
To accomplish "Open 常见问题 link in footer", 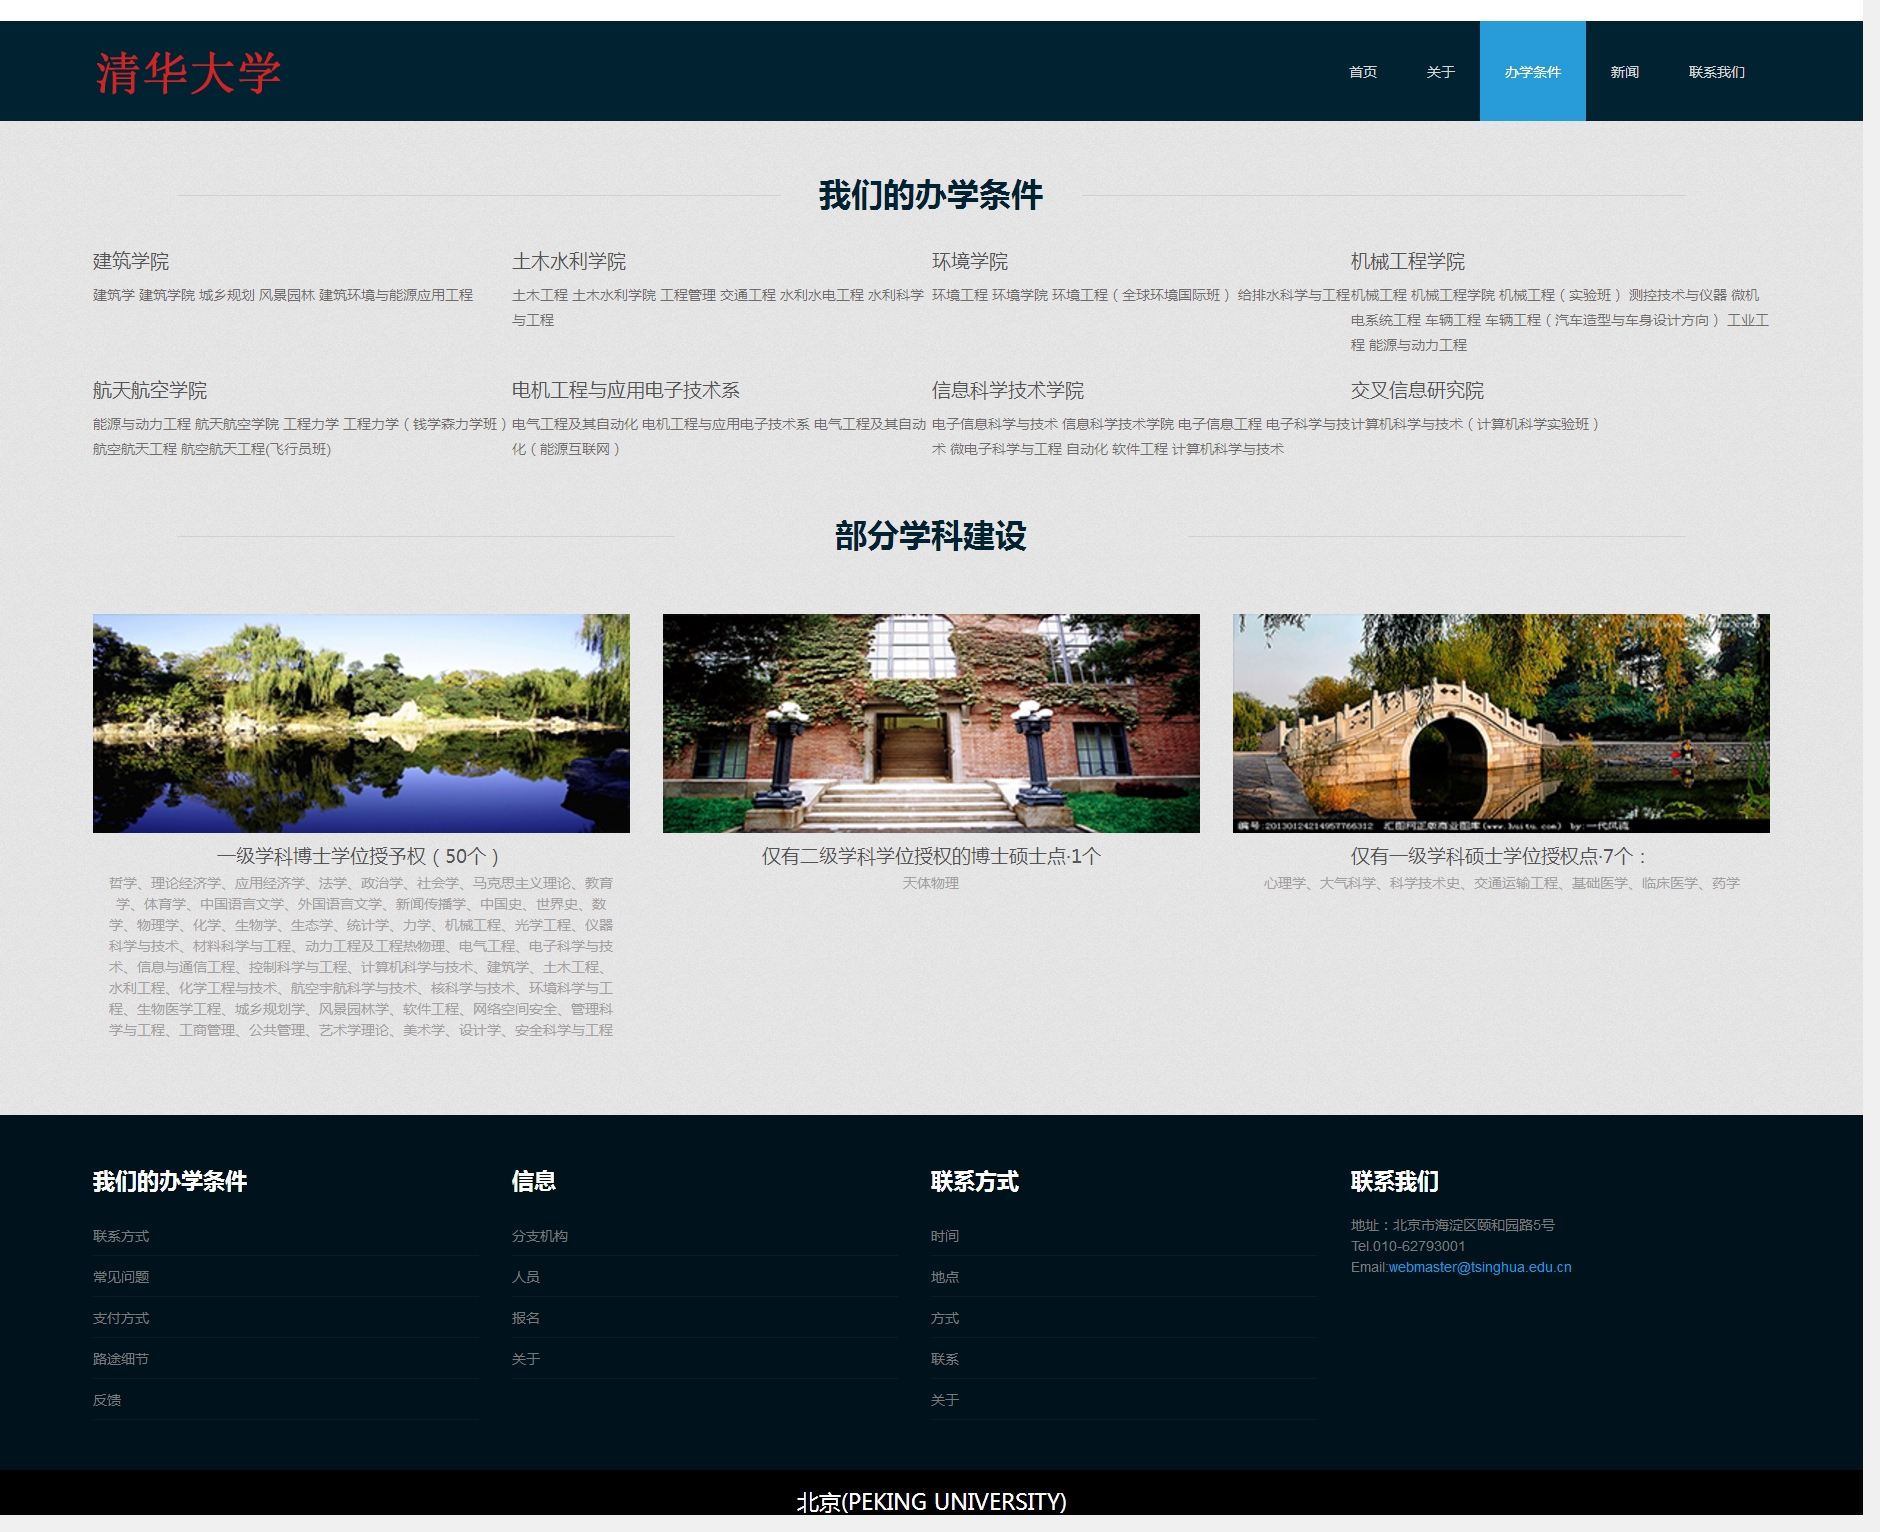I will point(121,1277).
